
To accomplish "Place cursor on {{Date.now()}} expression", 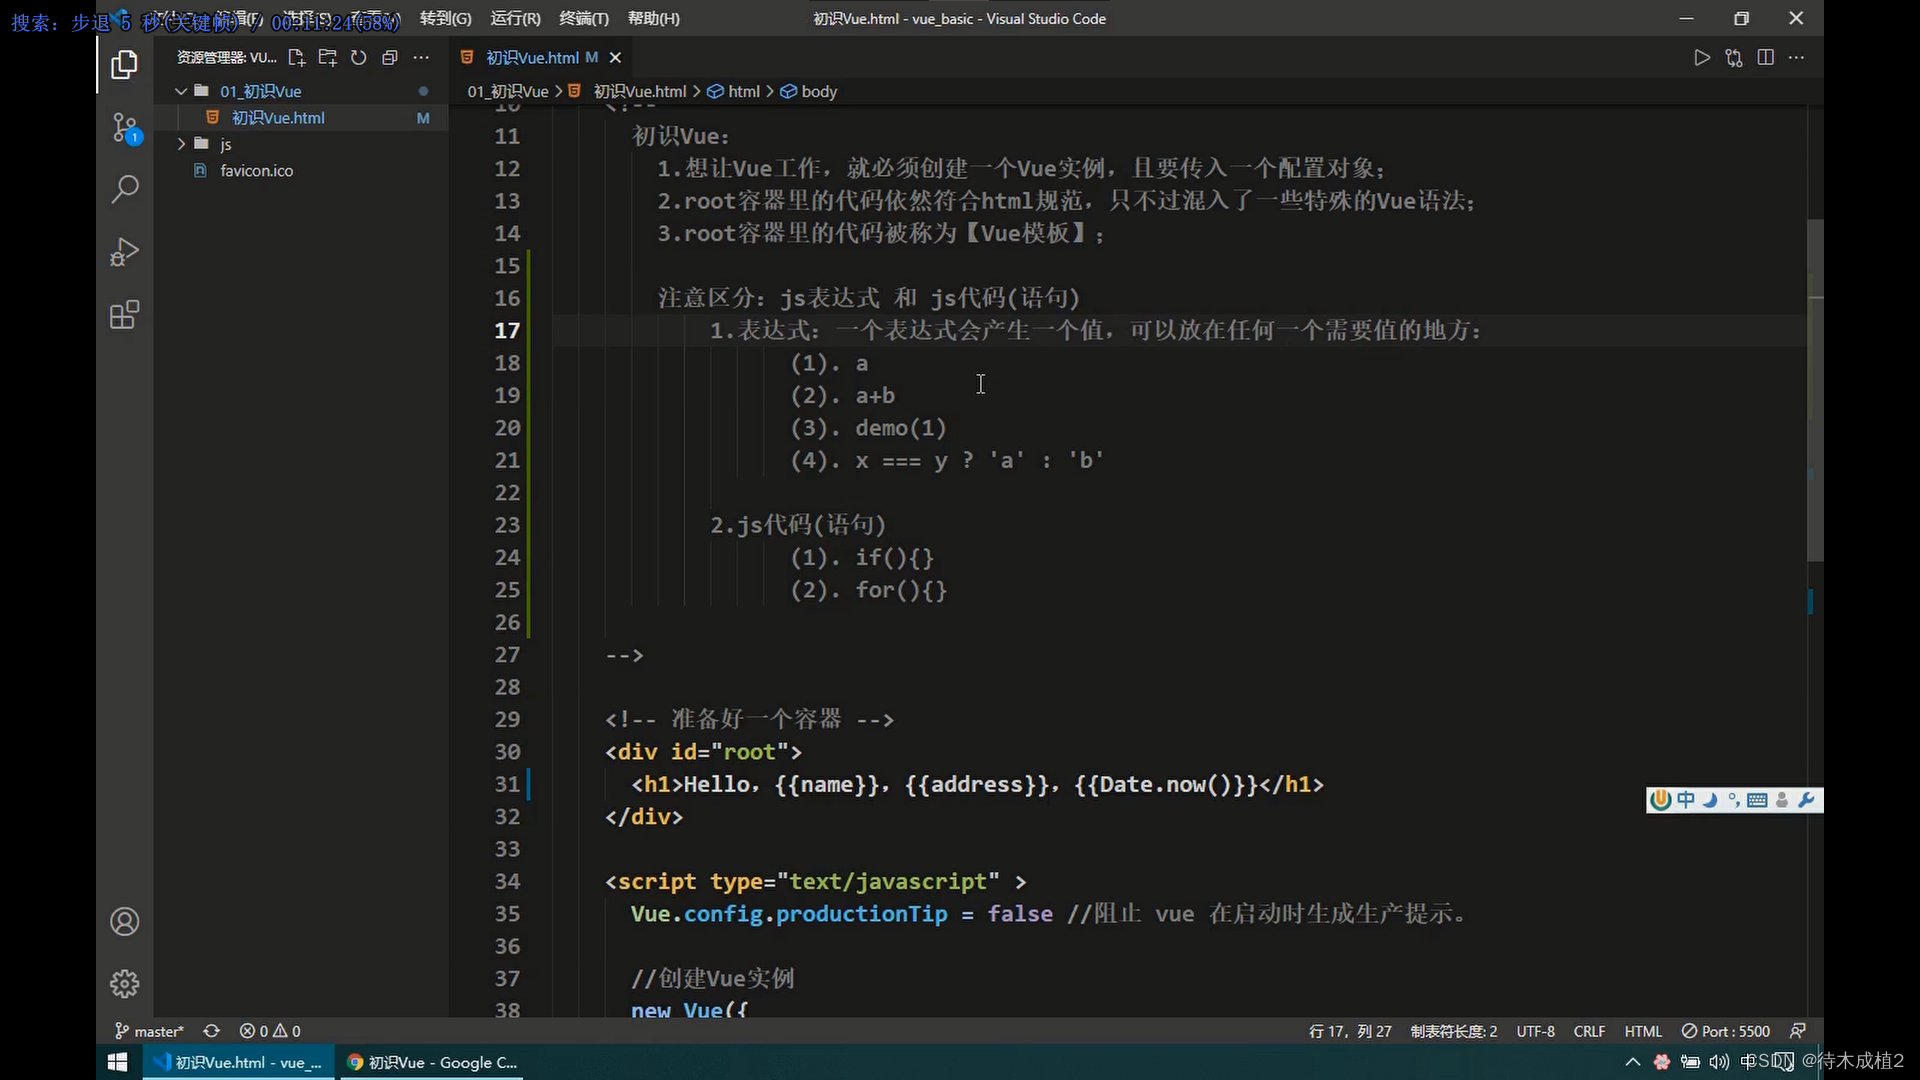I will pos(1166,784).
